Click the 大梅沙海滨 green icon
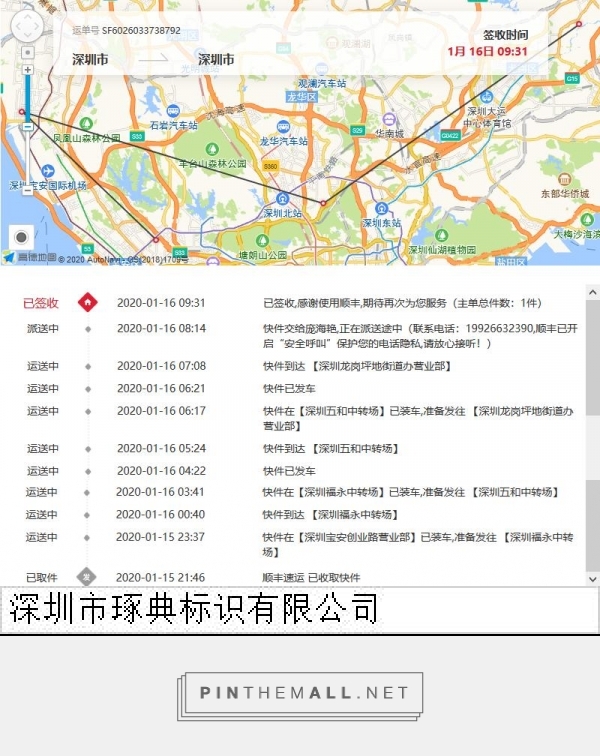Image resolution: width=600 pixels, height=756 pixels. (587, 220)
